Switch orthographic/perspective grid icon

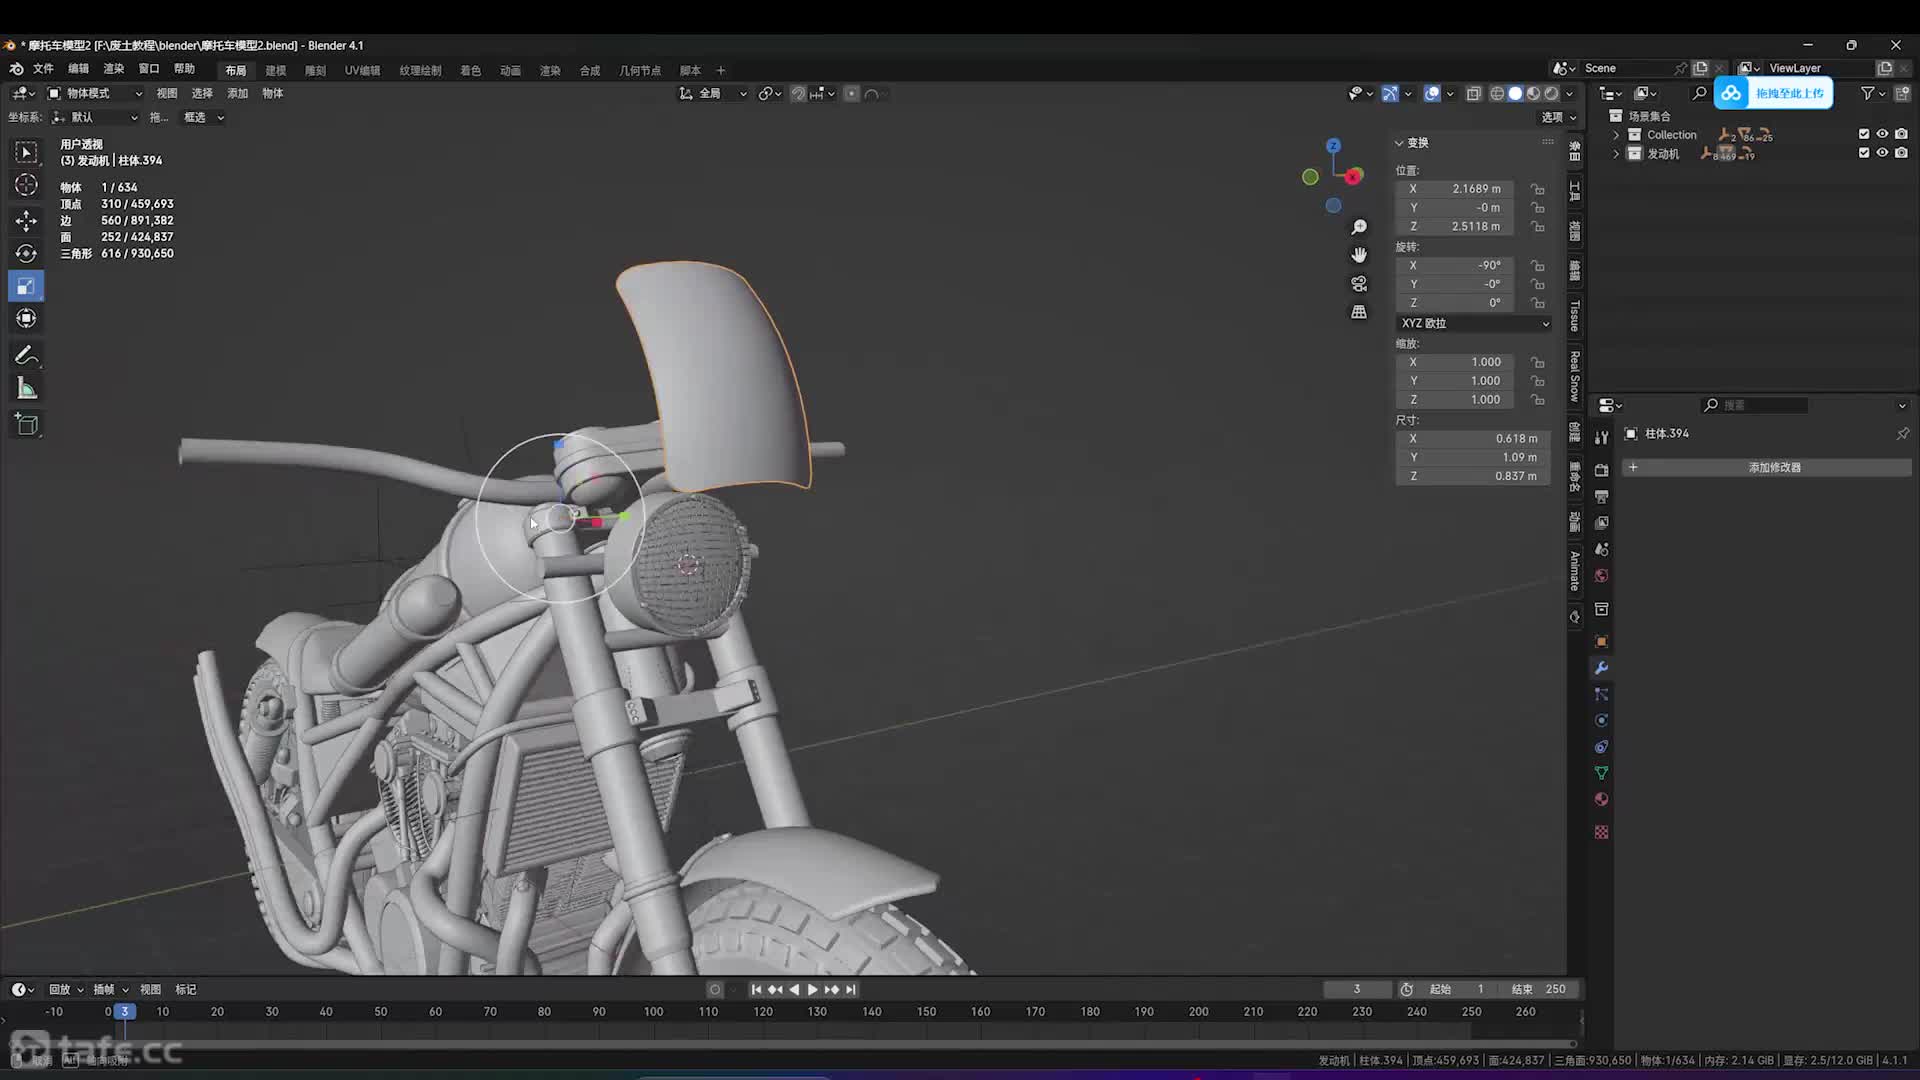pyautogui.click(x=1359, y=312)
